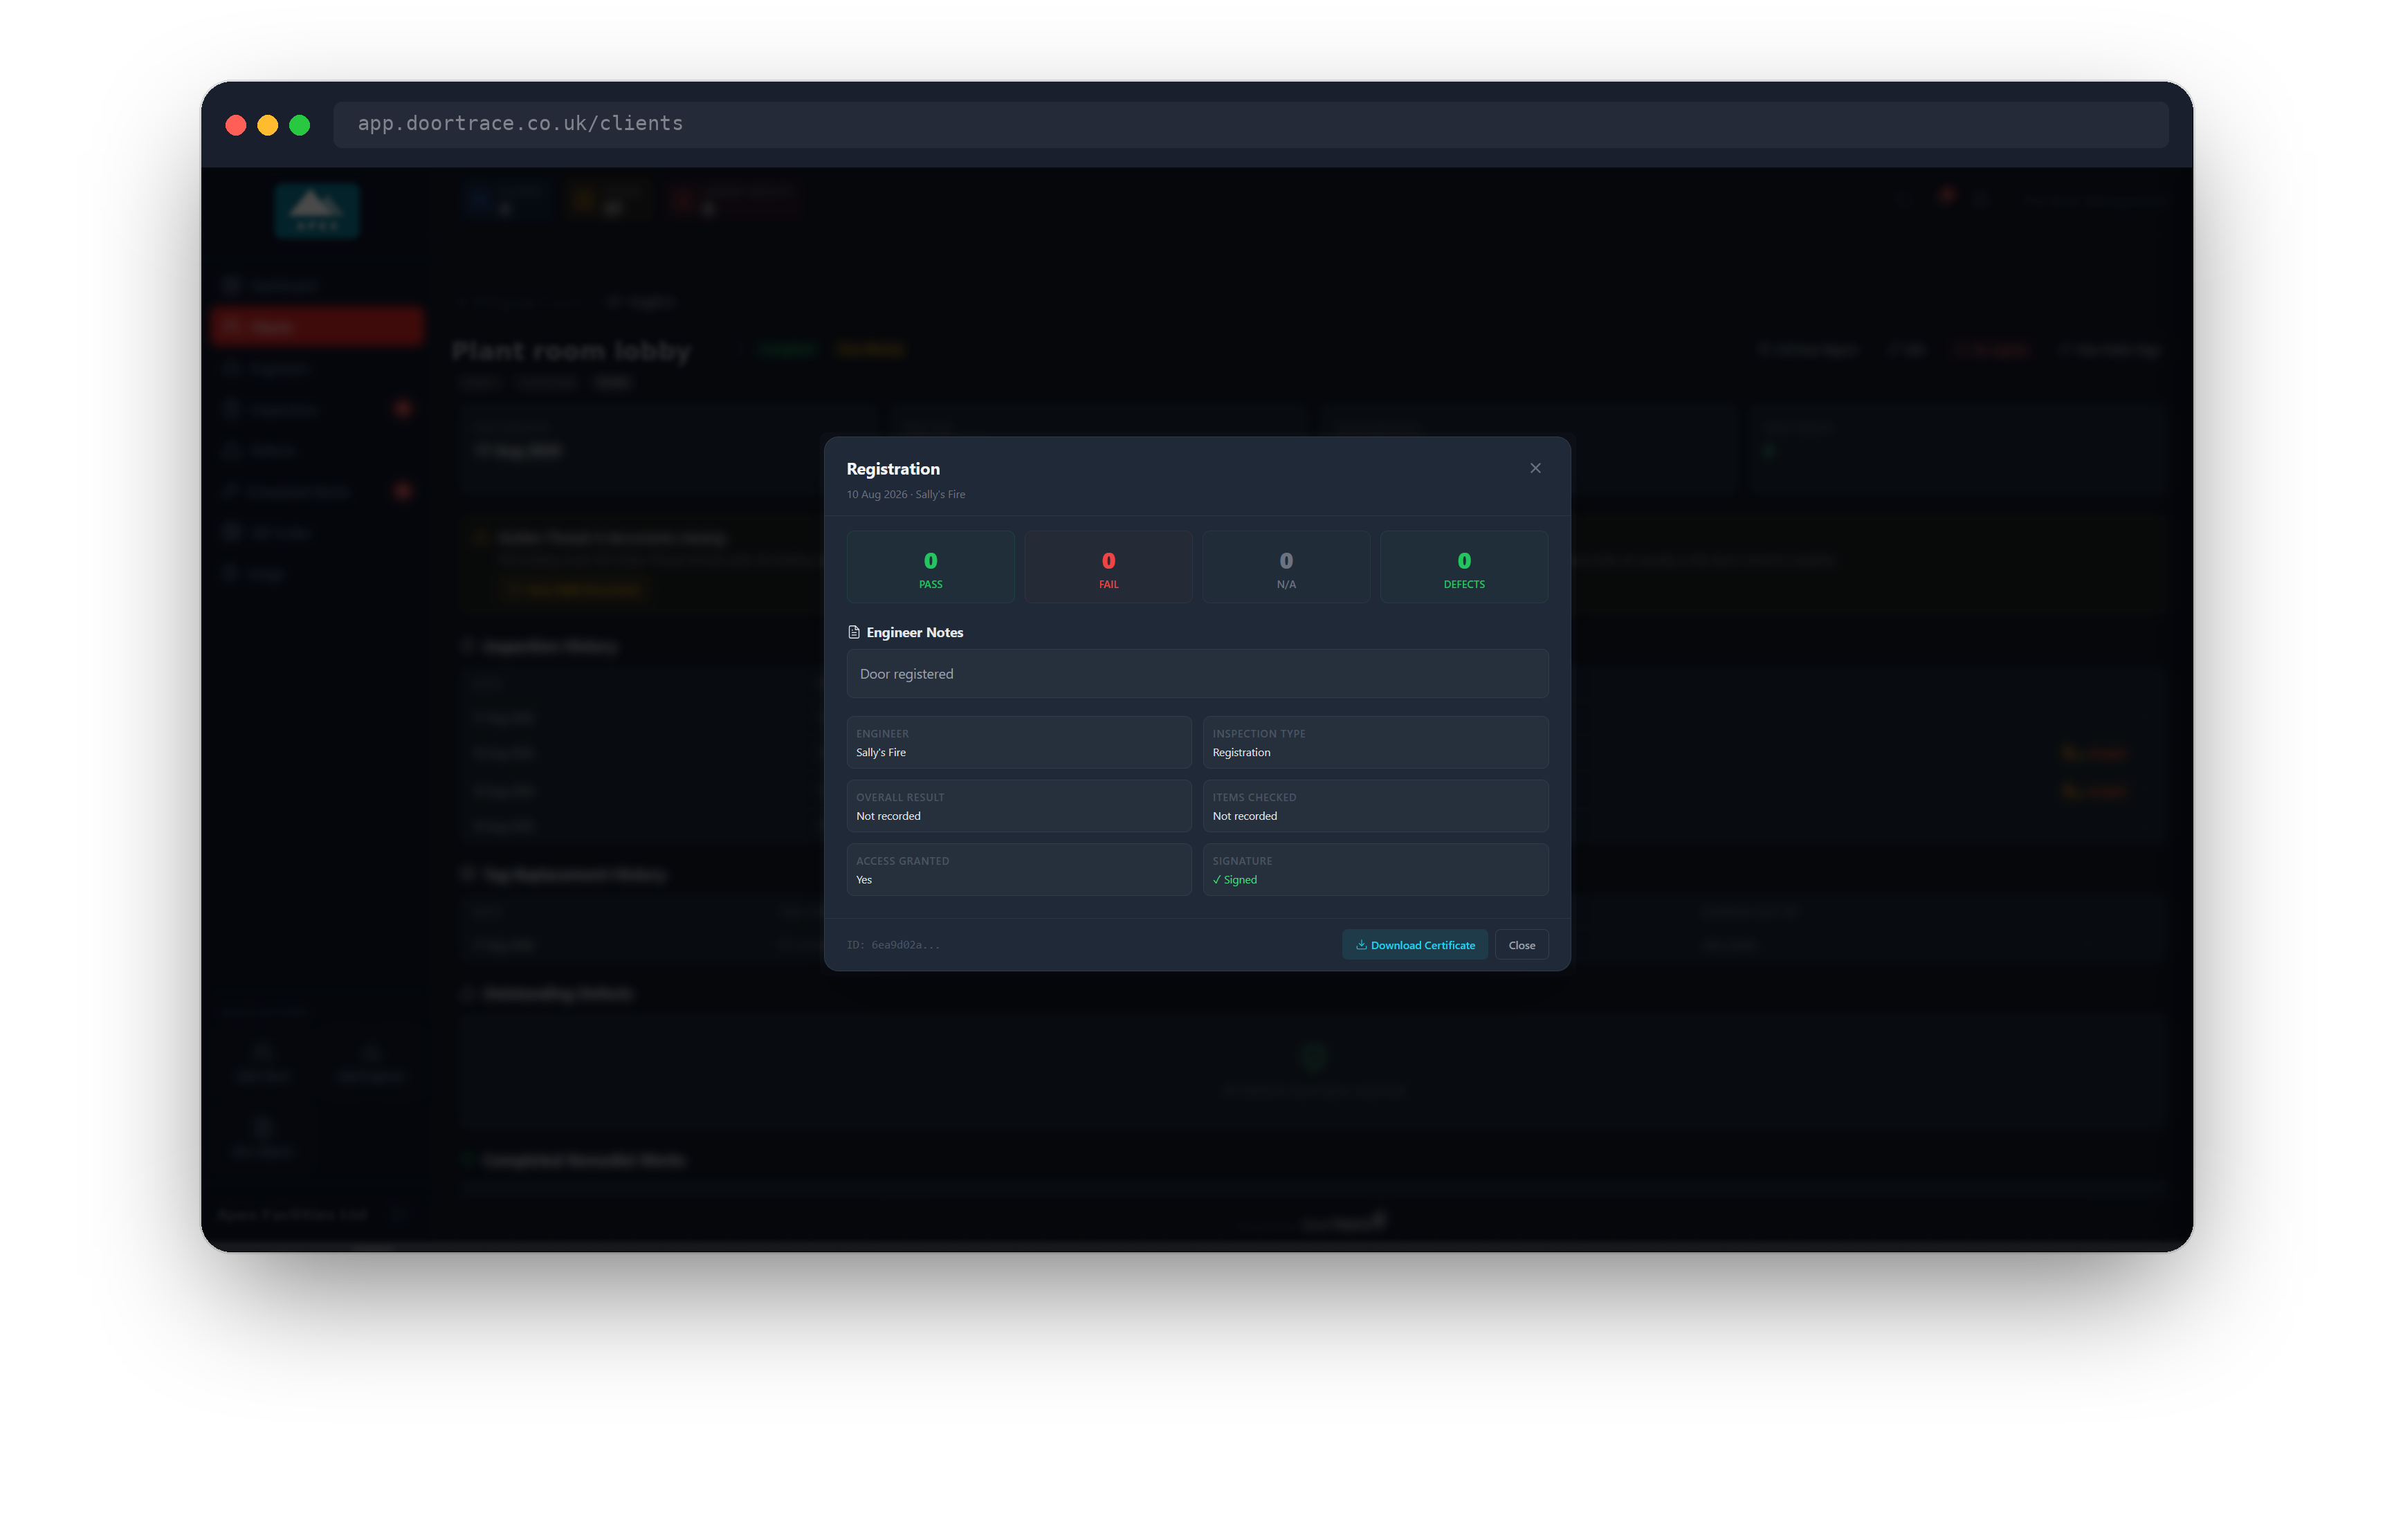Click the 'Registration' dialog title
Image resolution: width=2394 pixels, height=1540 pixels.
893,469
